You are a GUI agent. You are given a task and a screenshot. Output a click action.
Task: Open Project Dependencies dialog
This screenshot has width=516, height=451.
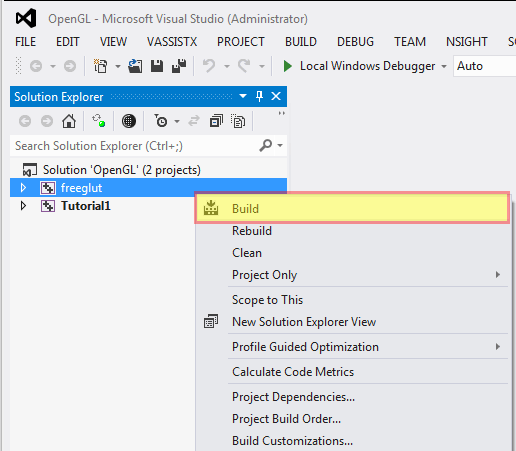point(353,397)
